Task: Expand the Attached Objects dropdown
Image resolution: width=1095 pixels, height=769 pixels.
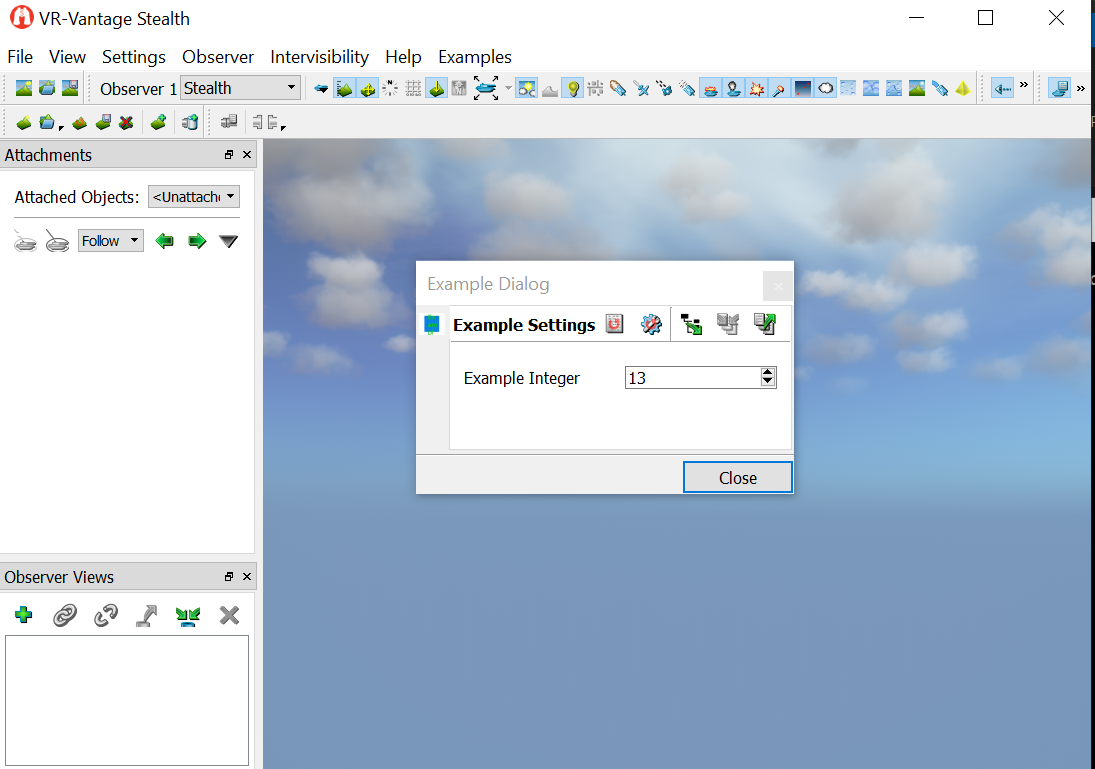Action: pos(194,197)
